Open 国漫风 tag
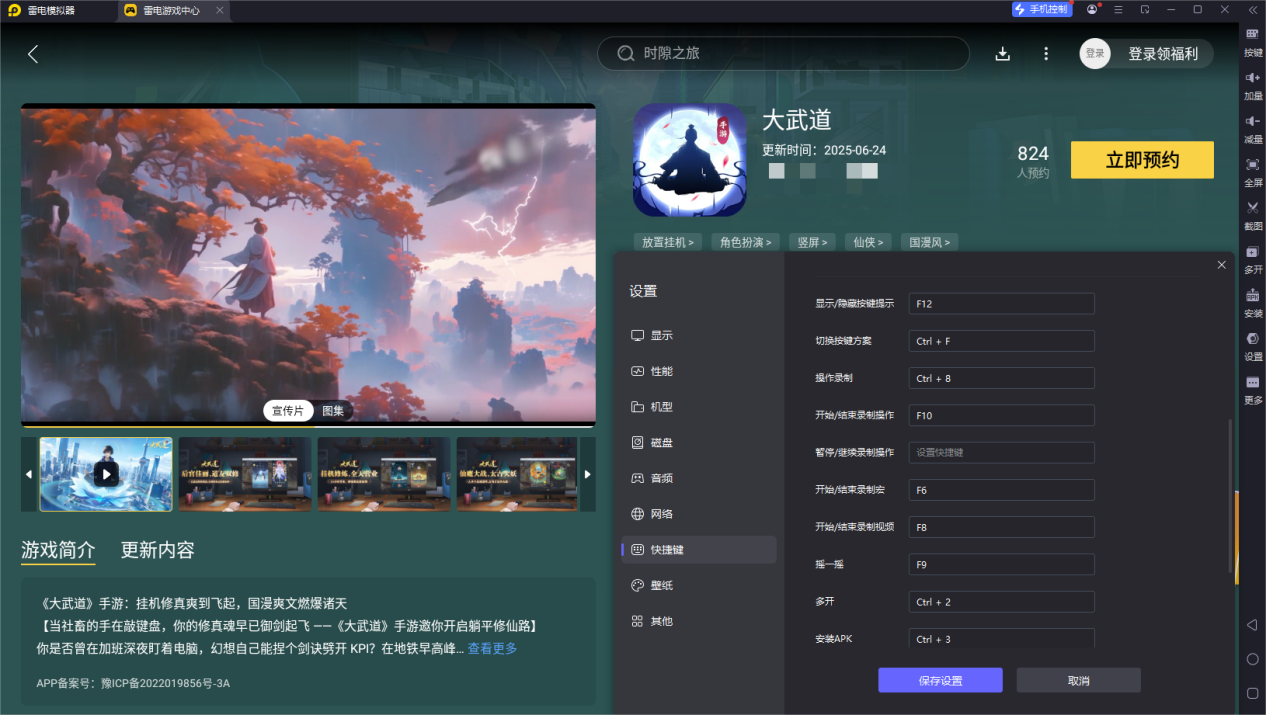 (929, 242)
